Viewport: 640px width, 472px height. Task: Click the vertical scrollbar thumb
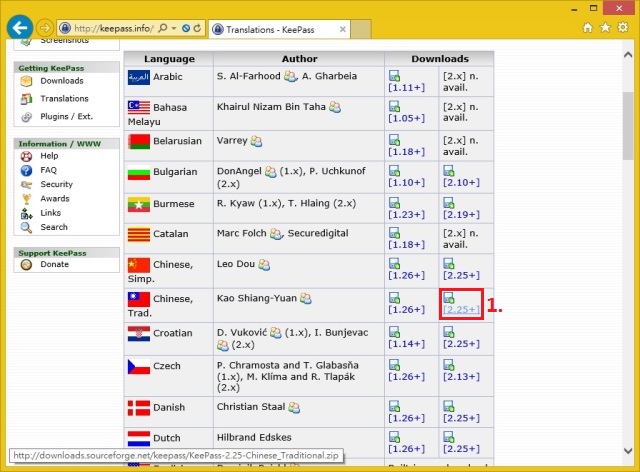(628, 126)
